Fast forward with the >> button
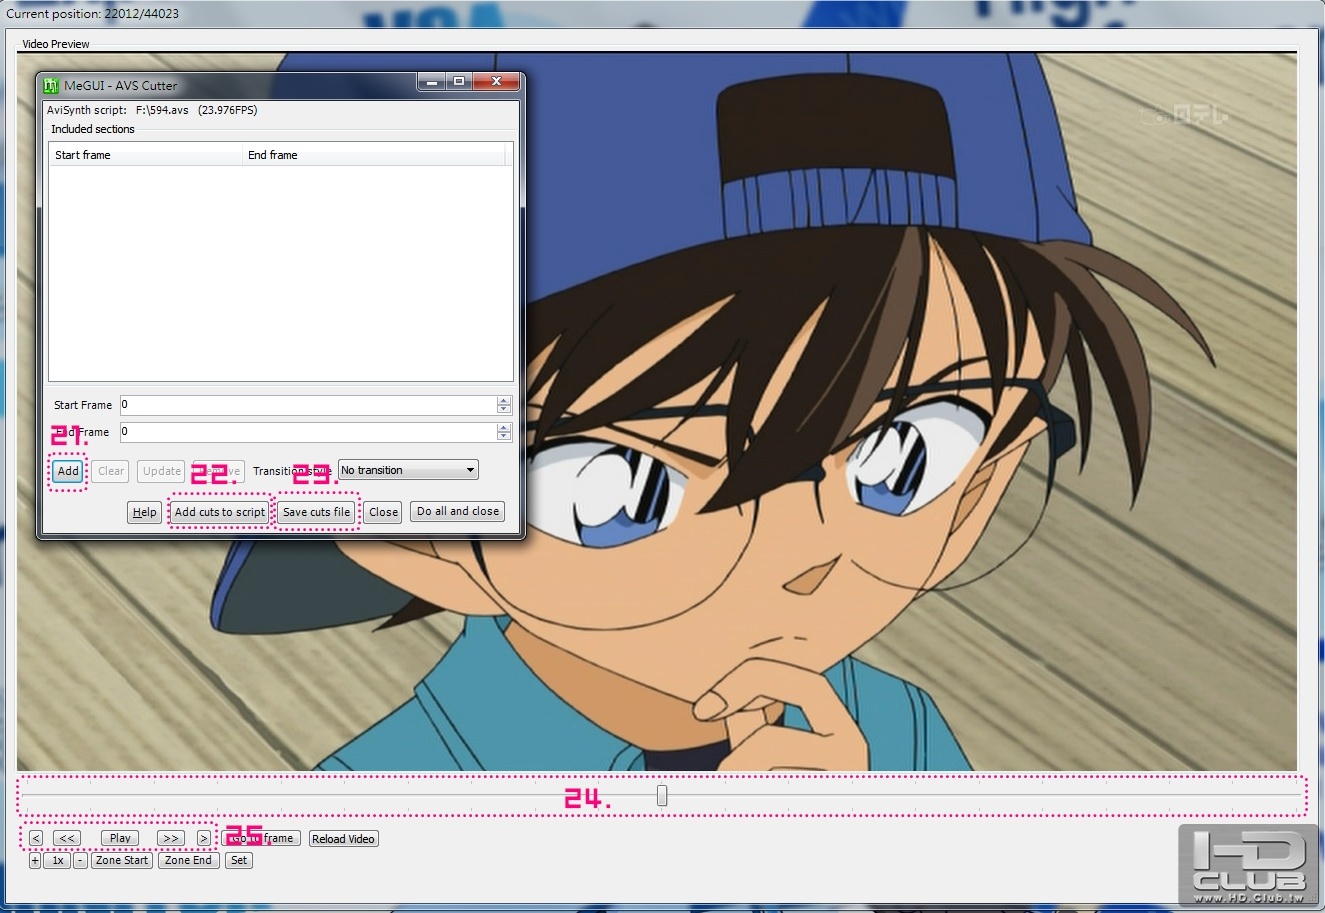 coord(171,838)
